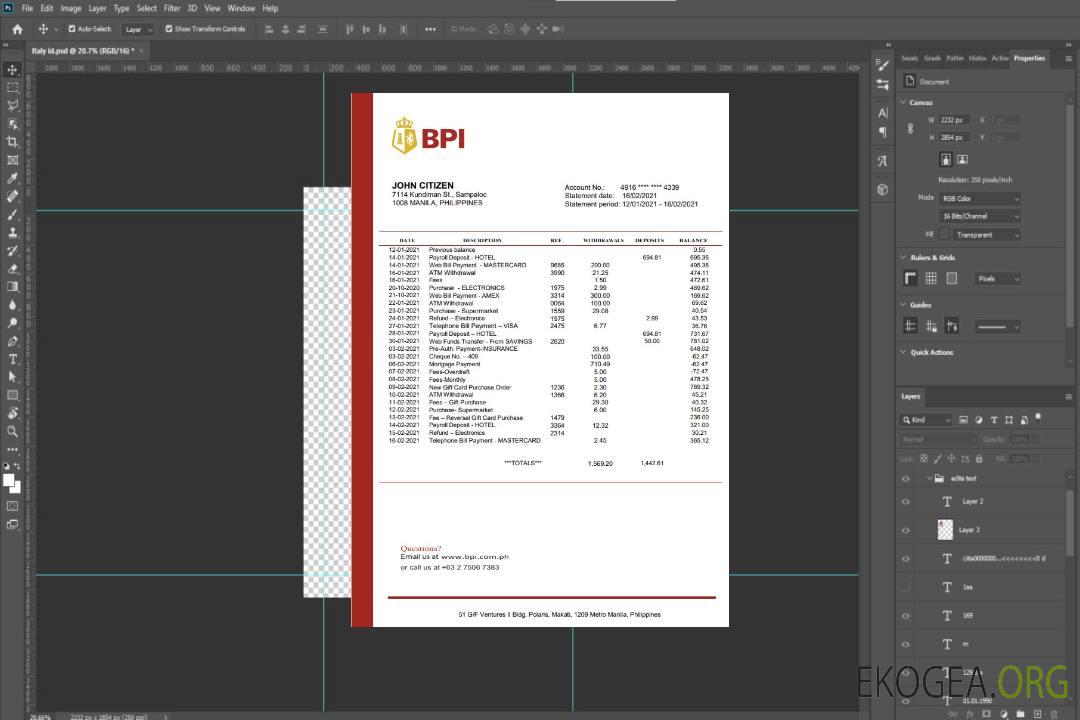Screen dimensions: 1080x720
Task: Select the Pen tool
Action: [12, 341]
